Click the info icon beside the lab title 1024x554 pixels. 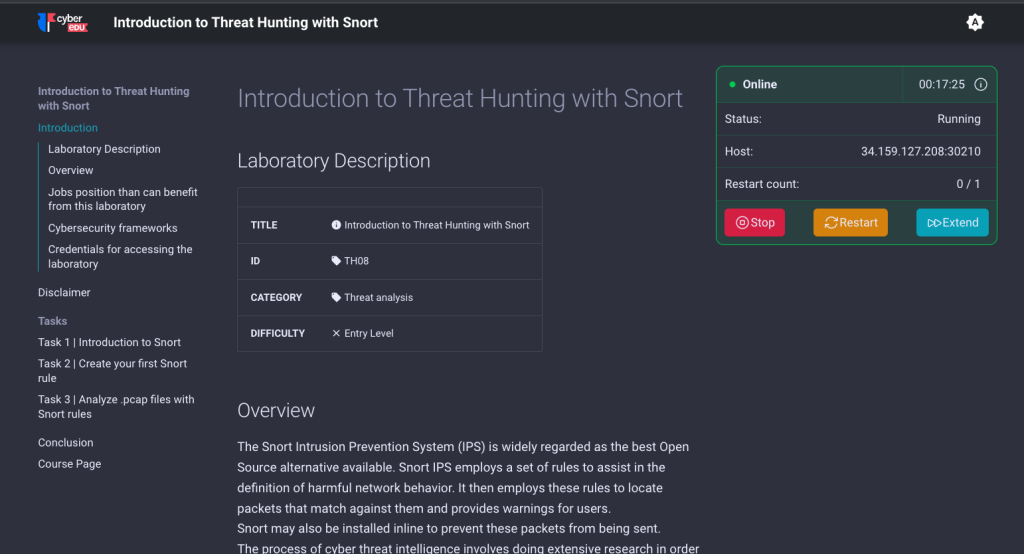pyautogui.click(x=336, y=225)
